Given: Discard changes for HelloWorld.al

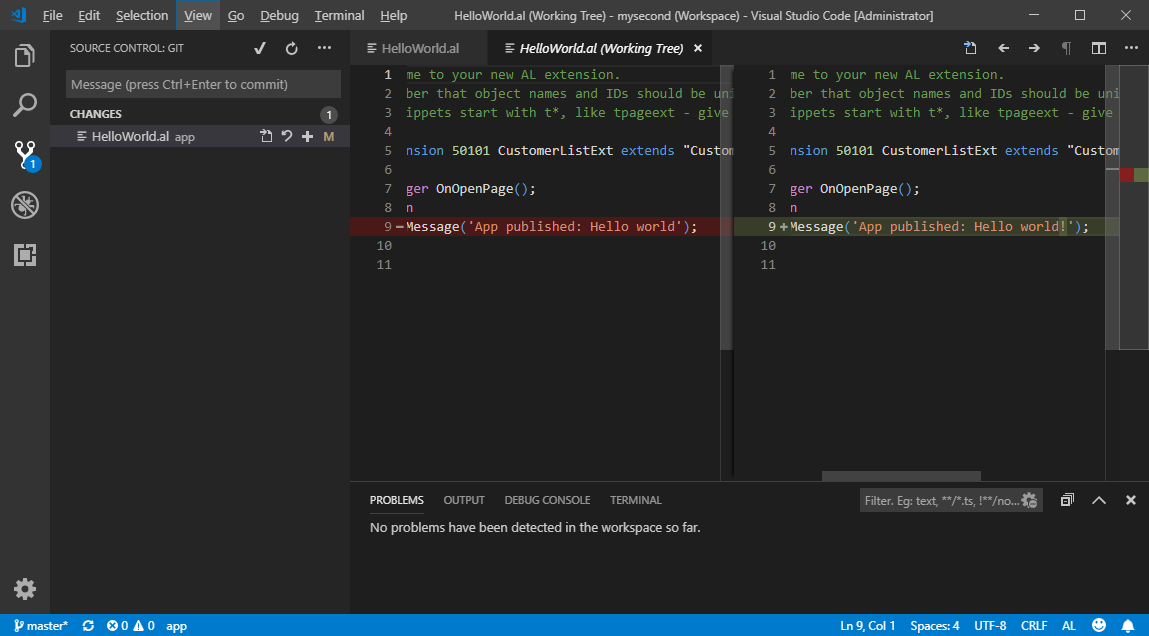Looking at the screenshot, I should 287,137.
